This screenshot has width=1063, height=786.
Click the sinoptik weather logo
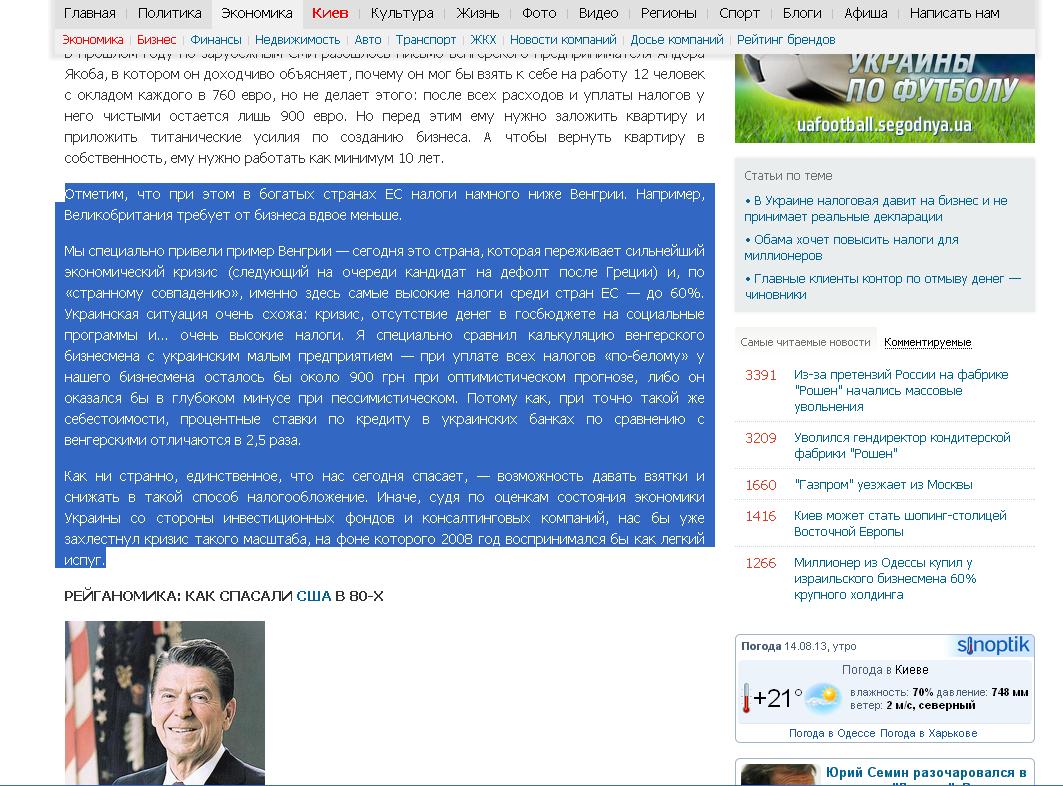click(993, 646)
